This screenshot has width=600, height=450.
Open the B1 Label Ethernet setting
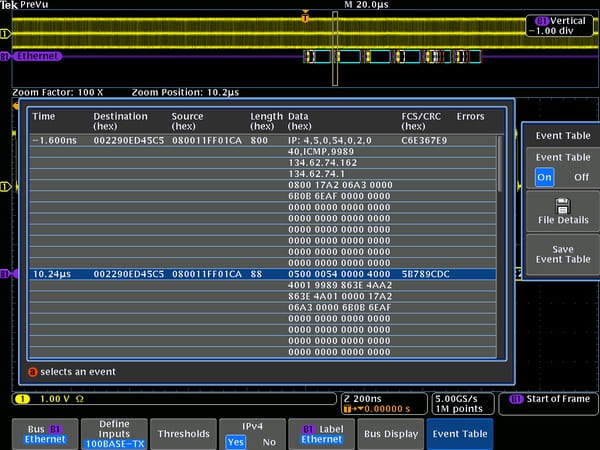321,434
